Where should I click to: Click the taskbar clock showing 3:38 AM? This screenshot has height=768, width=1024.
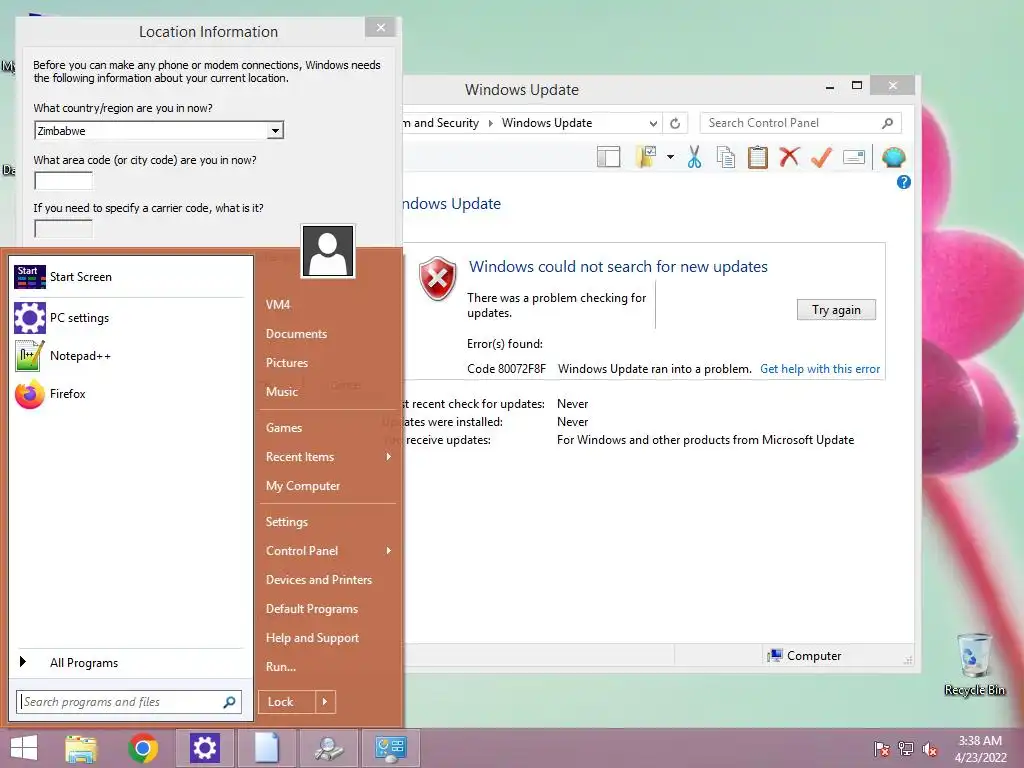pos(980,749)
